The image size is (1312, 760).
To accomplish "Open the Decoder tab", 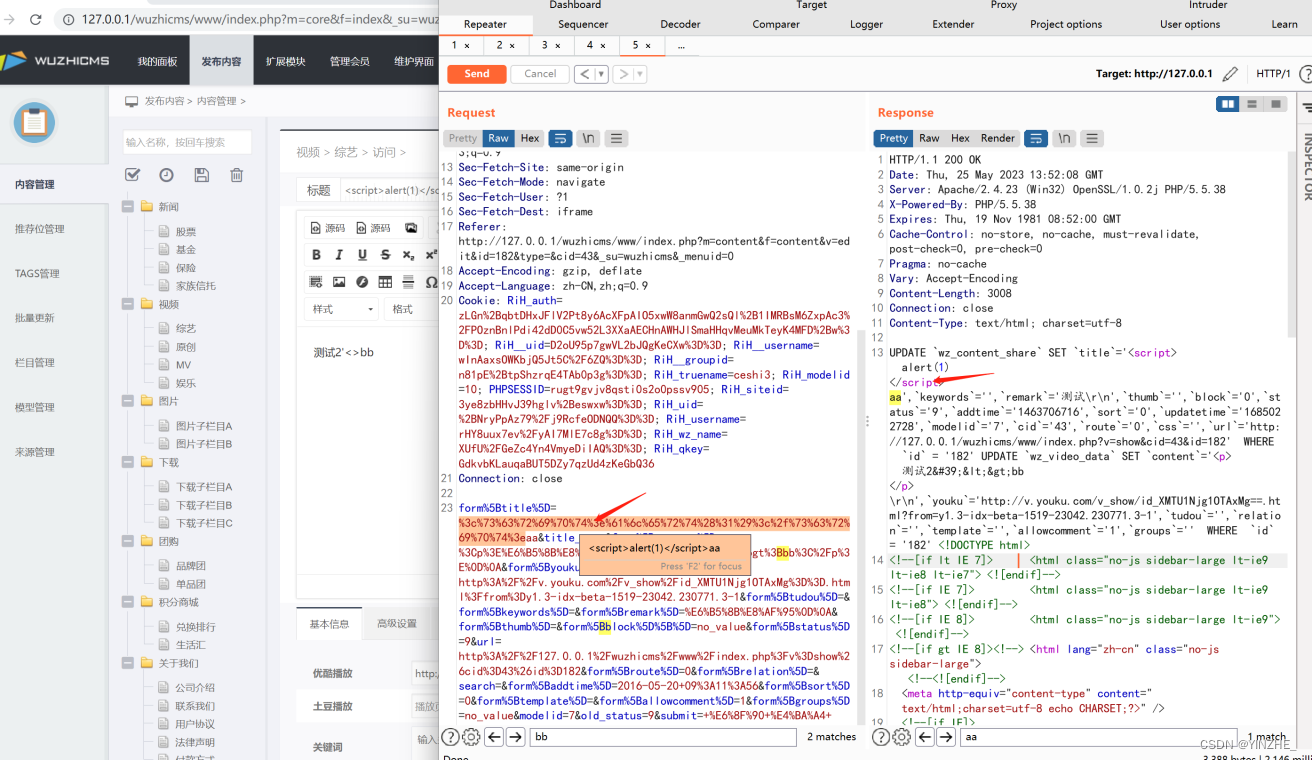I will (680, 24).
